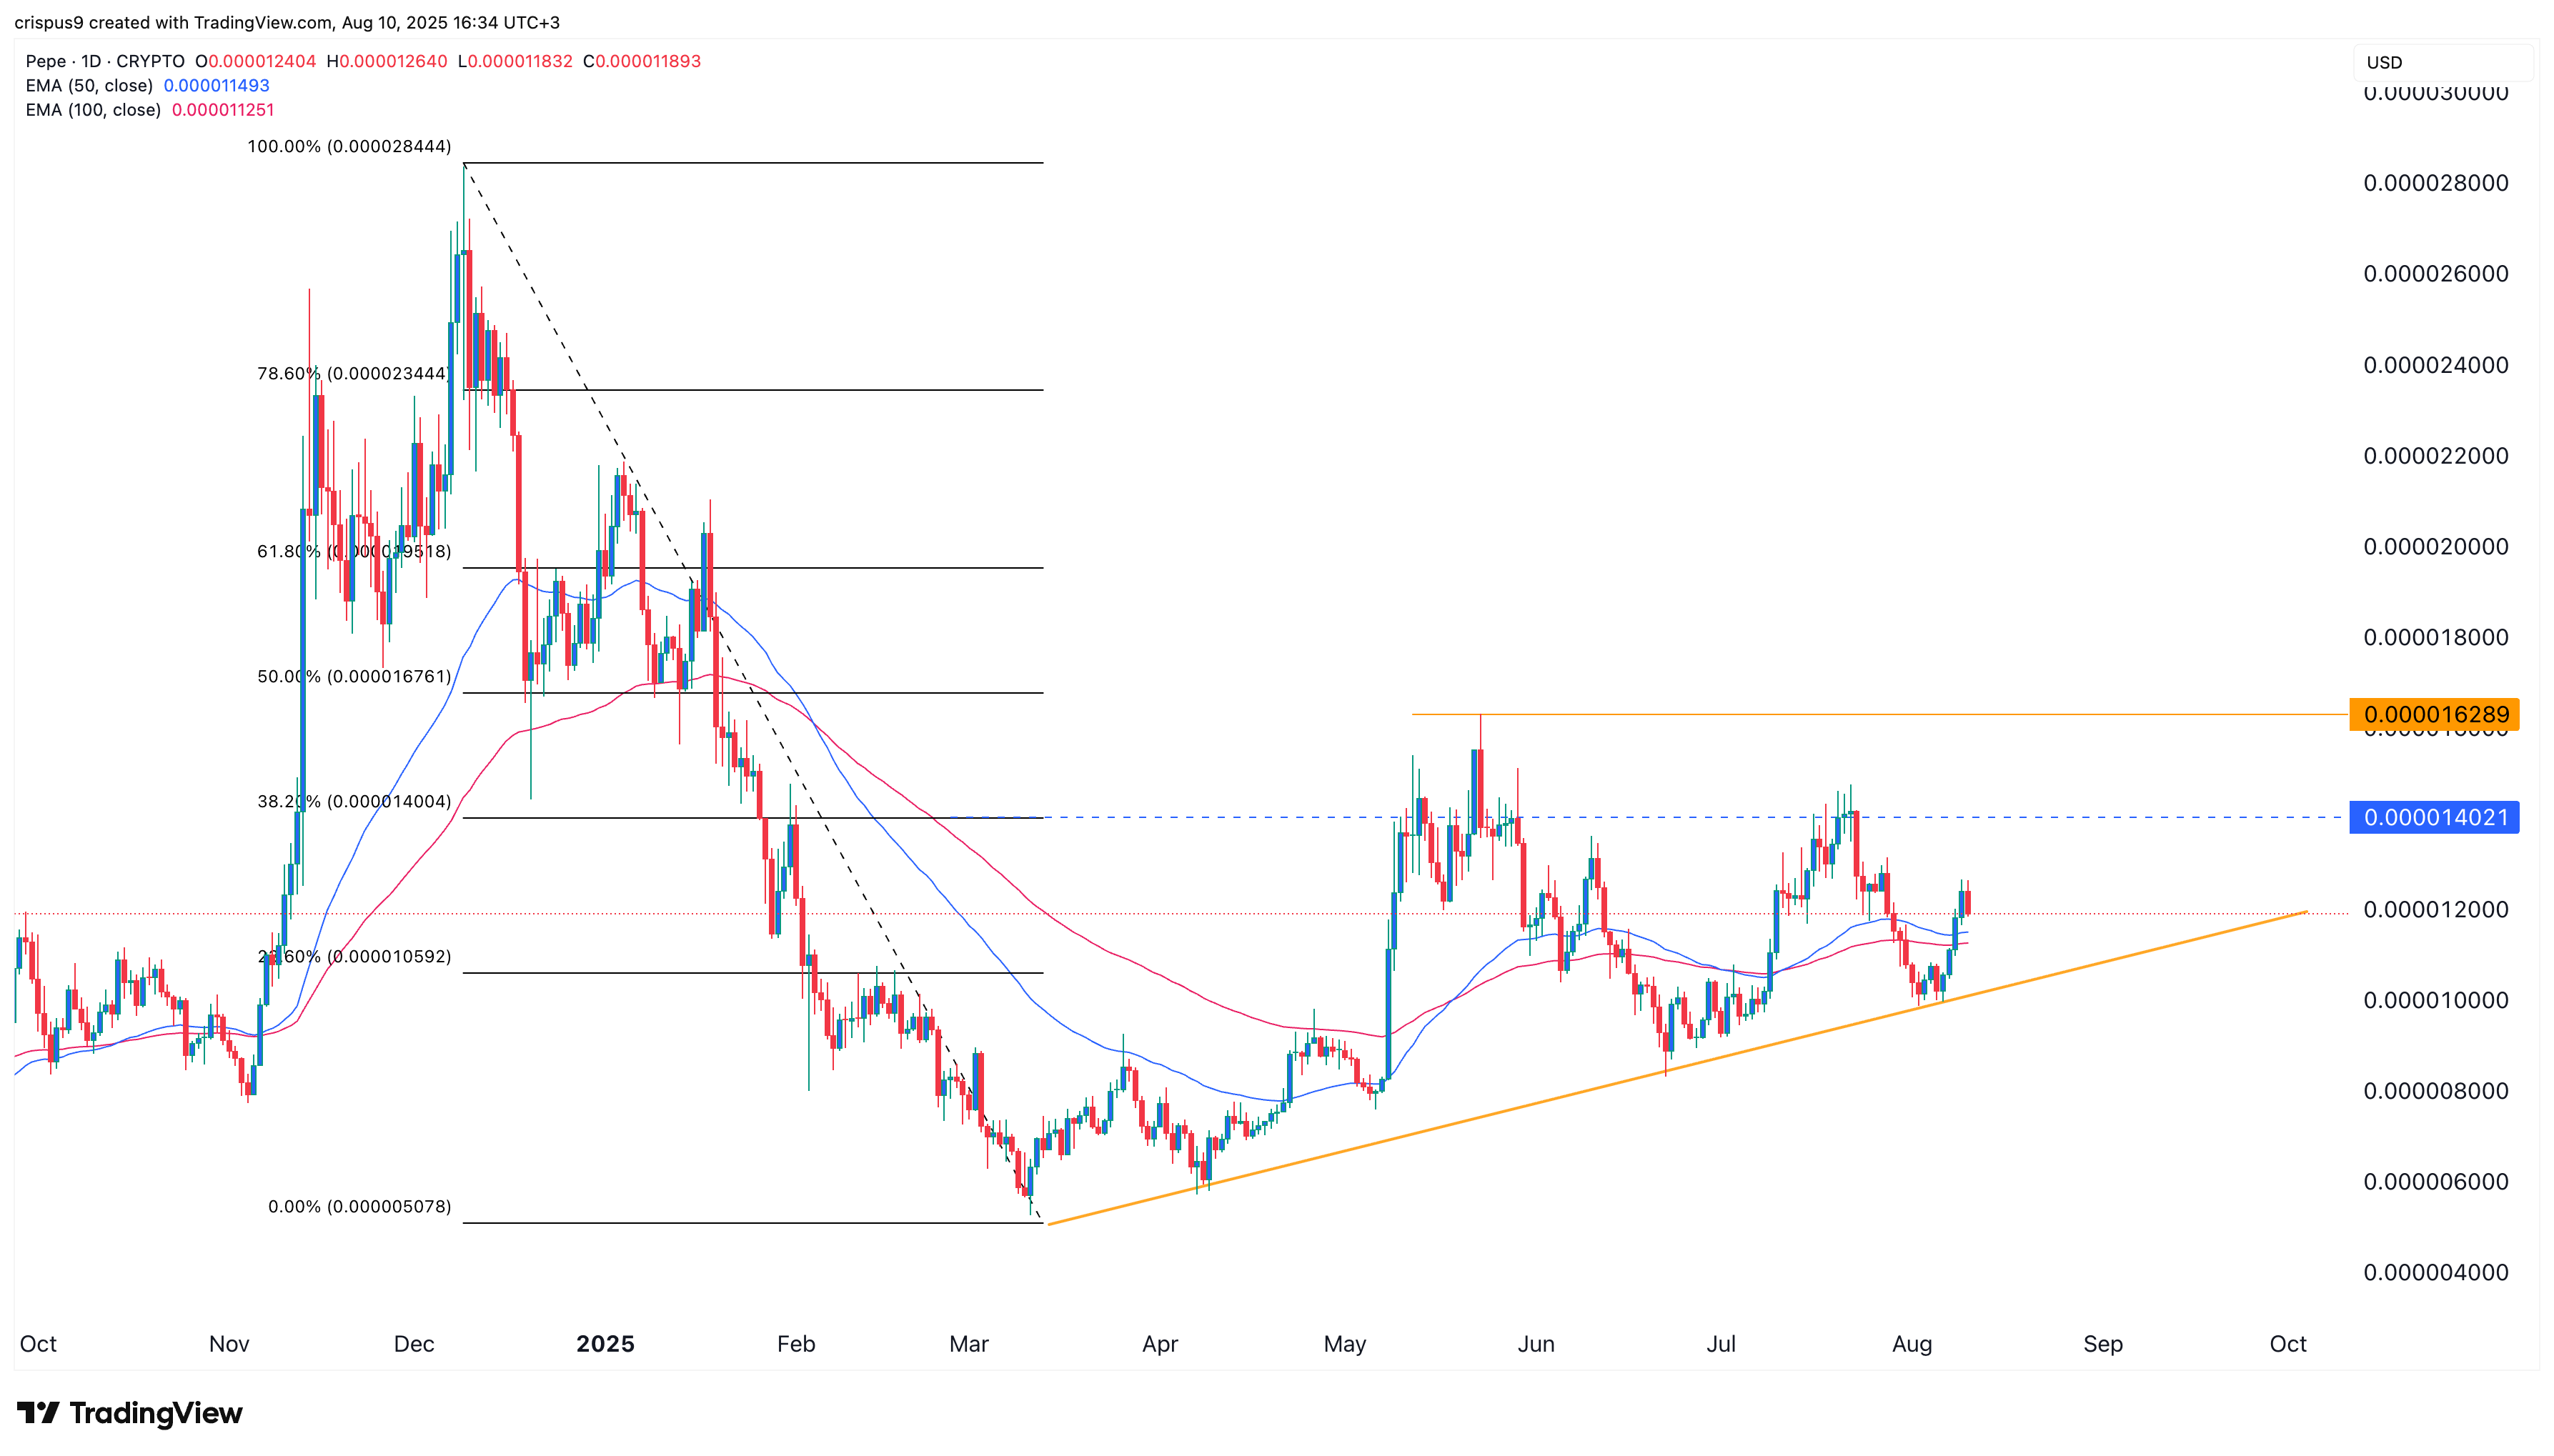Click the TradingView wordmark text
The height and width of the screenshot is (1456, 2554).
tap(156, 1413)
